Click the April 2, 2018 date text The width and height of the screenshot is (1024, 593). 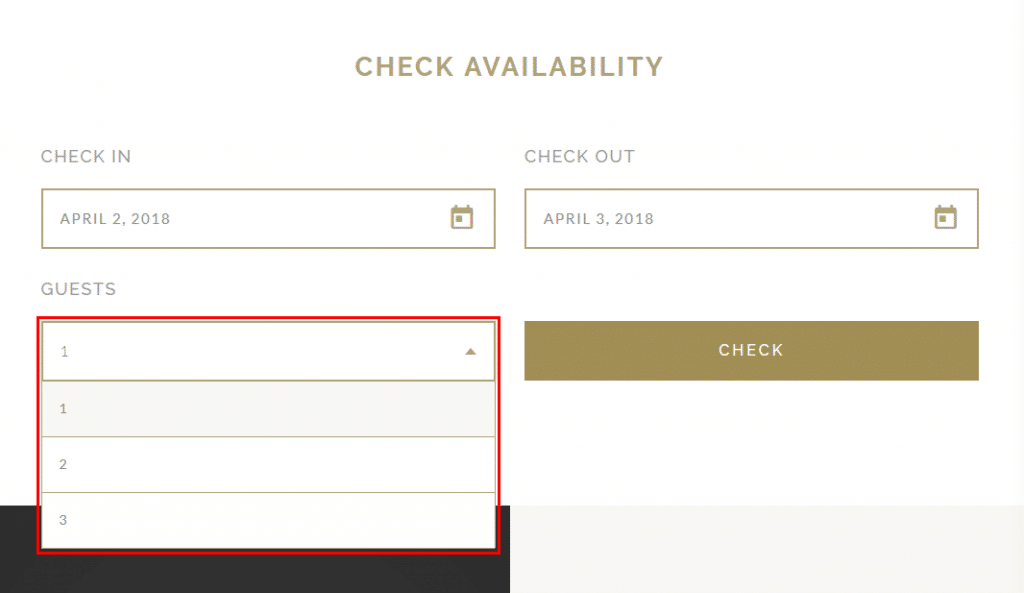[x=115, y=219]
